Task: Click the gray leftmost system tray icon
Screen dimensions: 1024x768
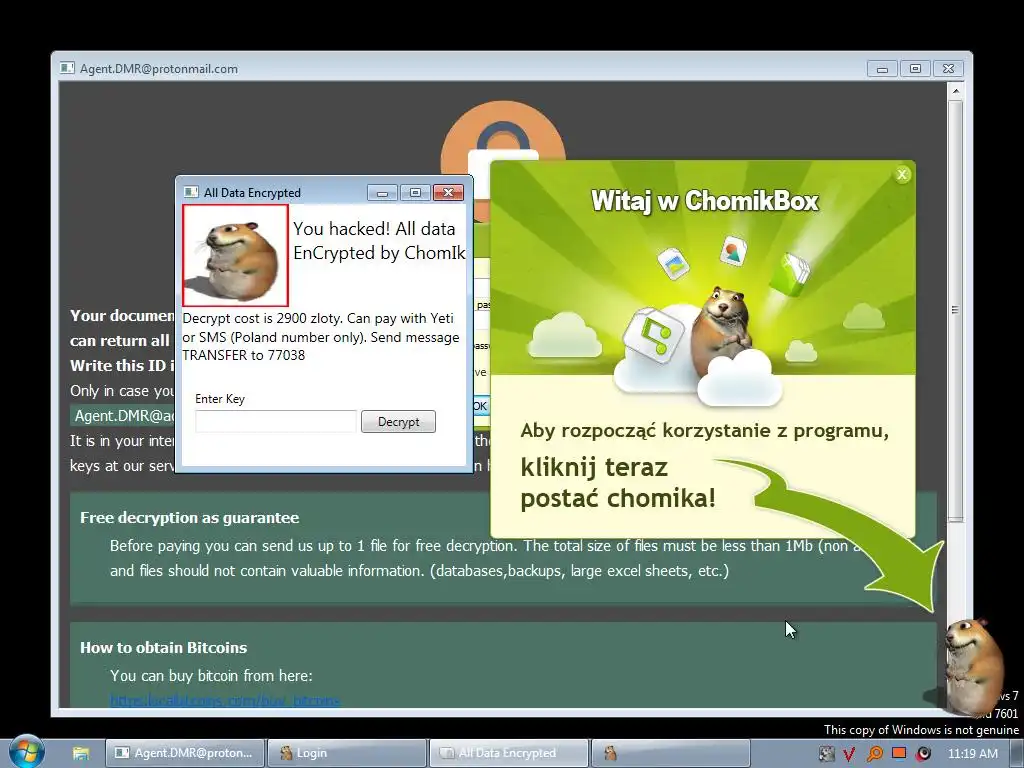Action: [x=825, y=754]
